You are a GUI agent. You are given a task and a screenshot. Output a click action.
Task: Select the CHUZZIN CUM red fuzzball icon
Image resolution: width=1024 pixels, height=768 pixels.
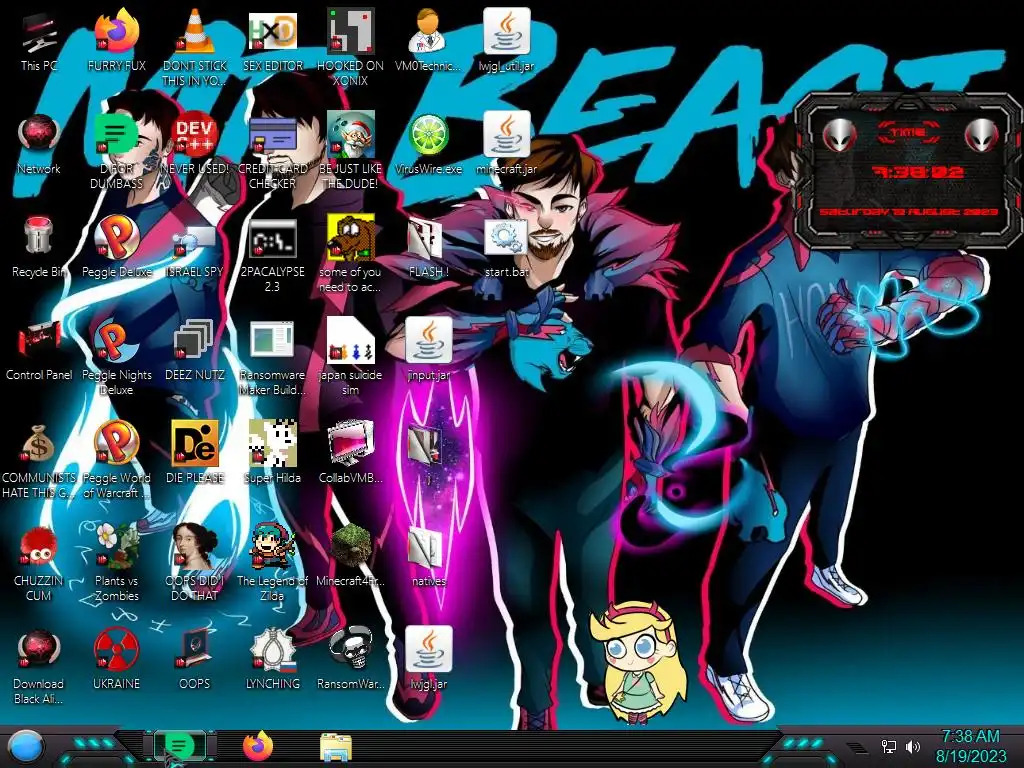pyautogui.click(x=39, y=563)
